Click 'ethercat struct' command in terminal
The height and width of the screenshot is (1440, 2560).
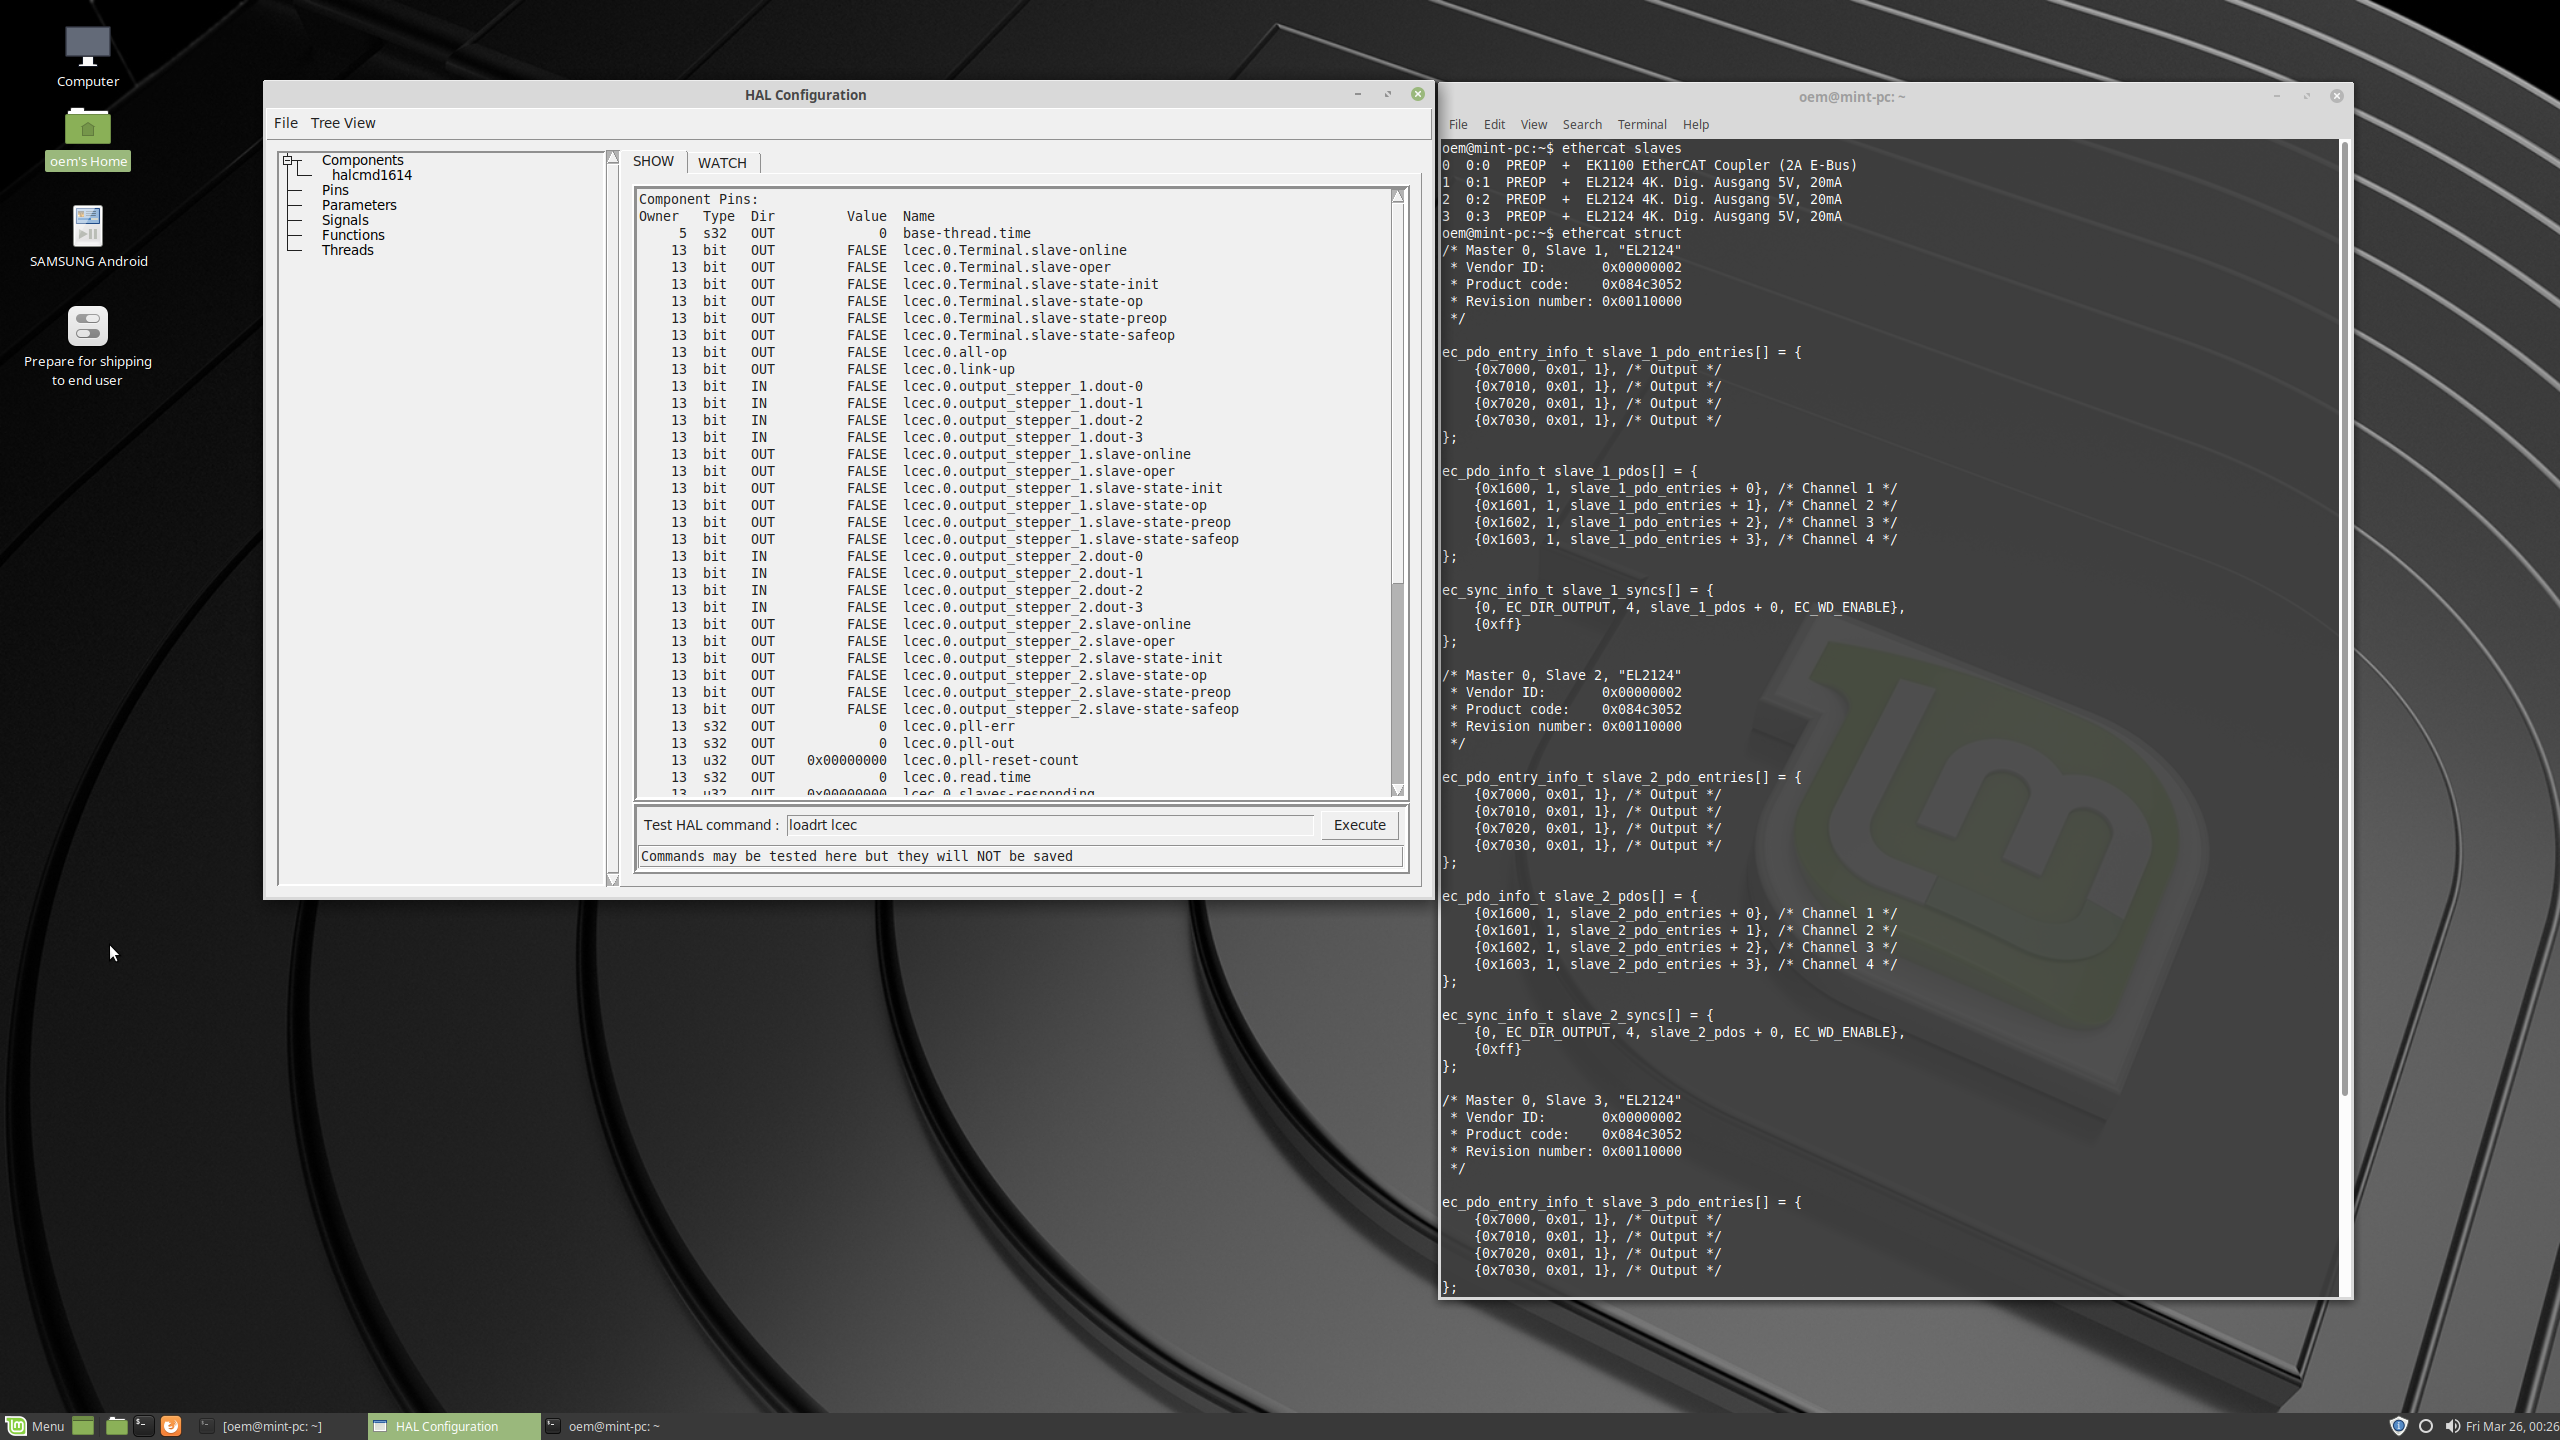[x=1621, y=233]
